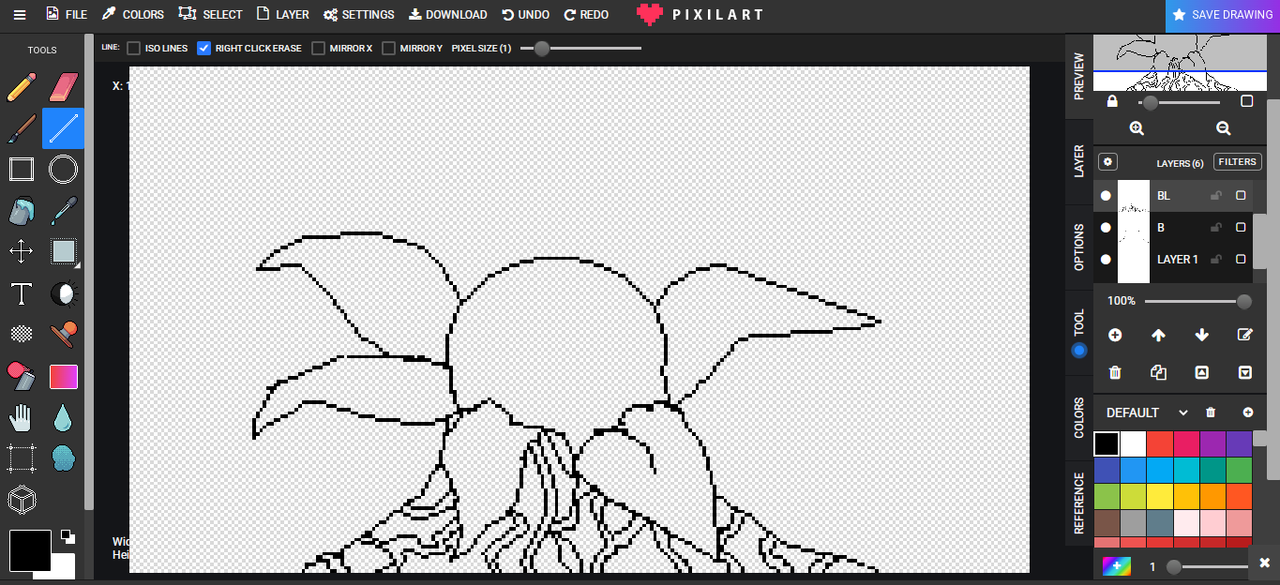
Task: Select the Line tool
Action: [63, 128]
